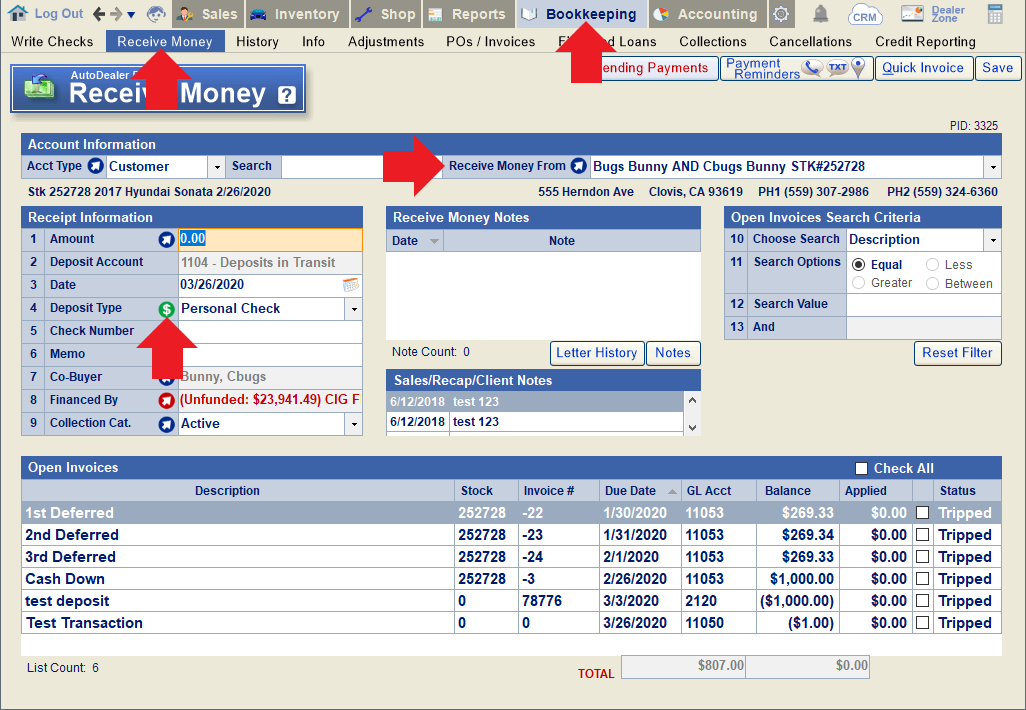The image size is (1026, 710).
Task: Click the Quick Invoice button
Action: [923, 68]
